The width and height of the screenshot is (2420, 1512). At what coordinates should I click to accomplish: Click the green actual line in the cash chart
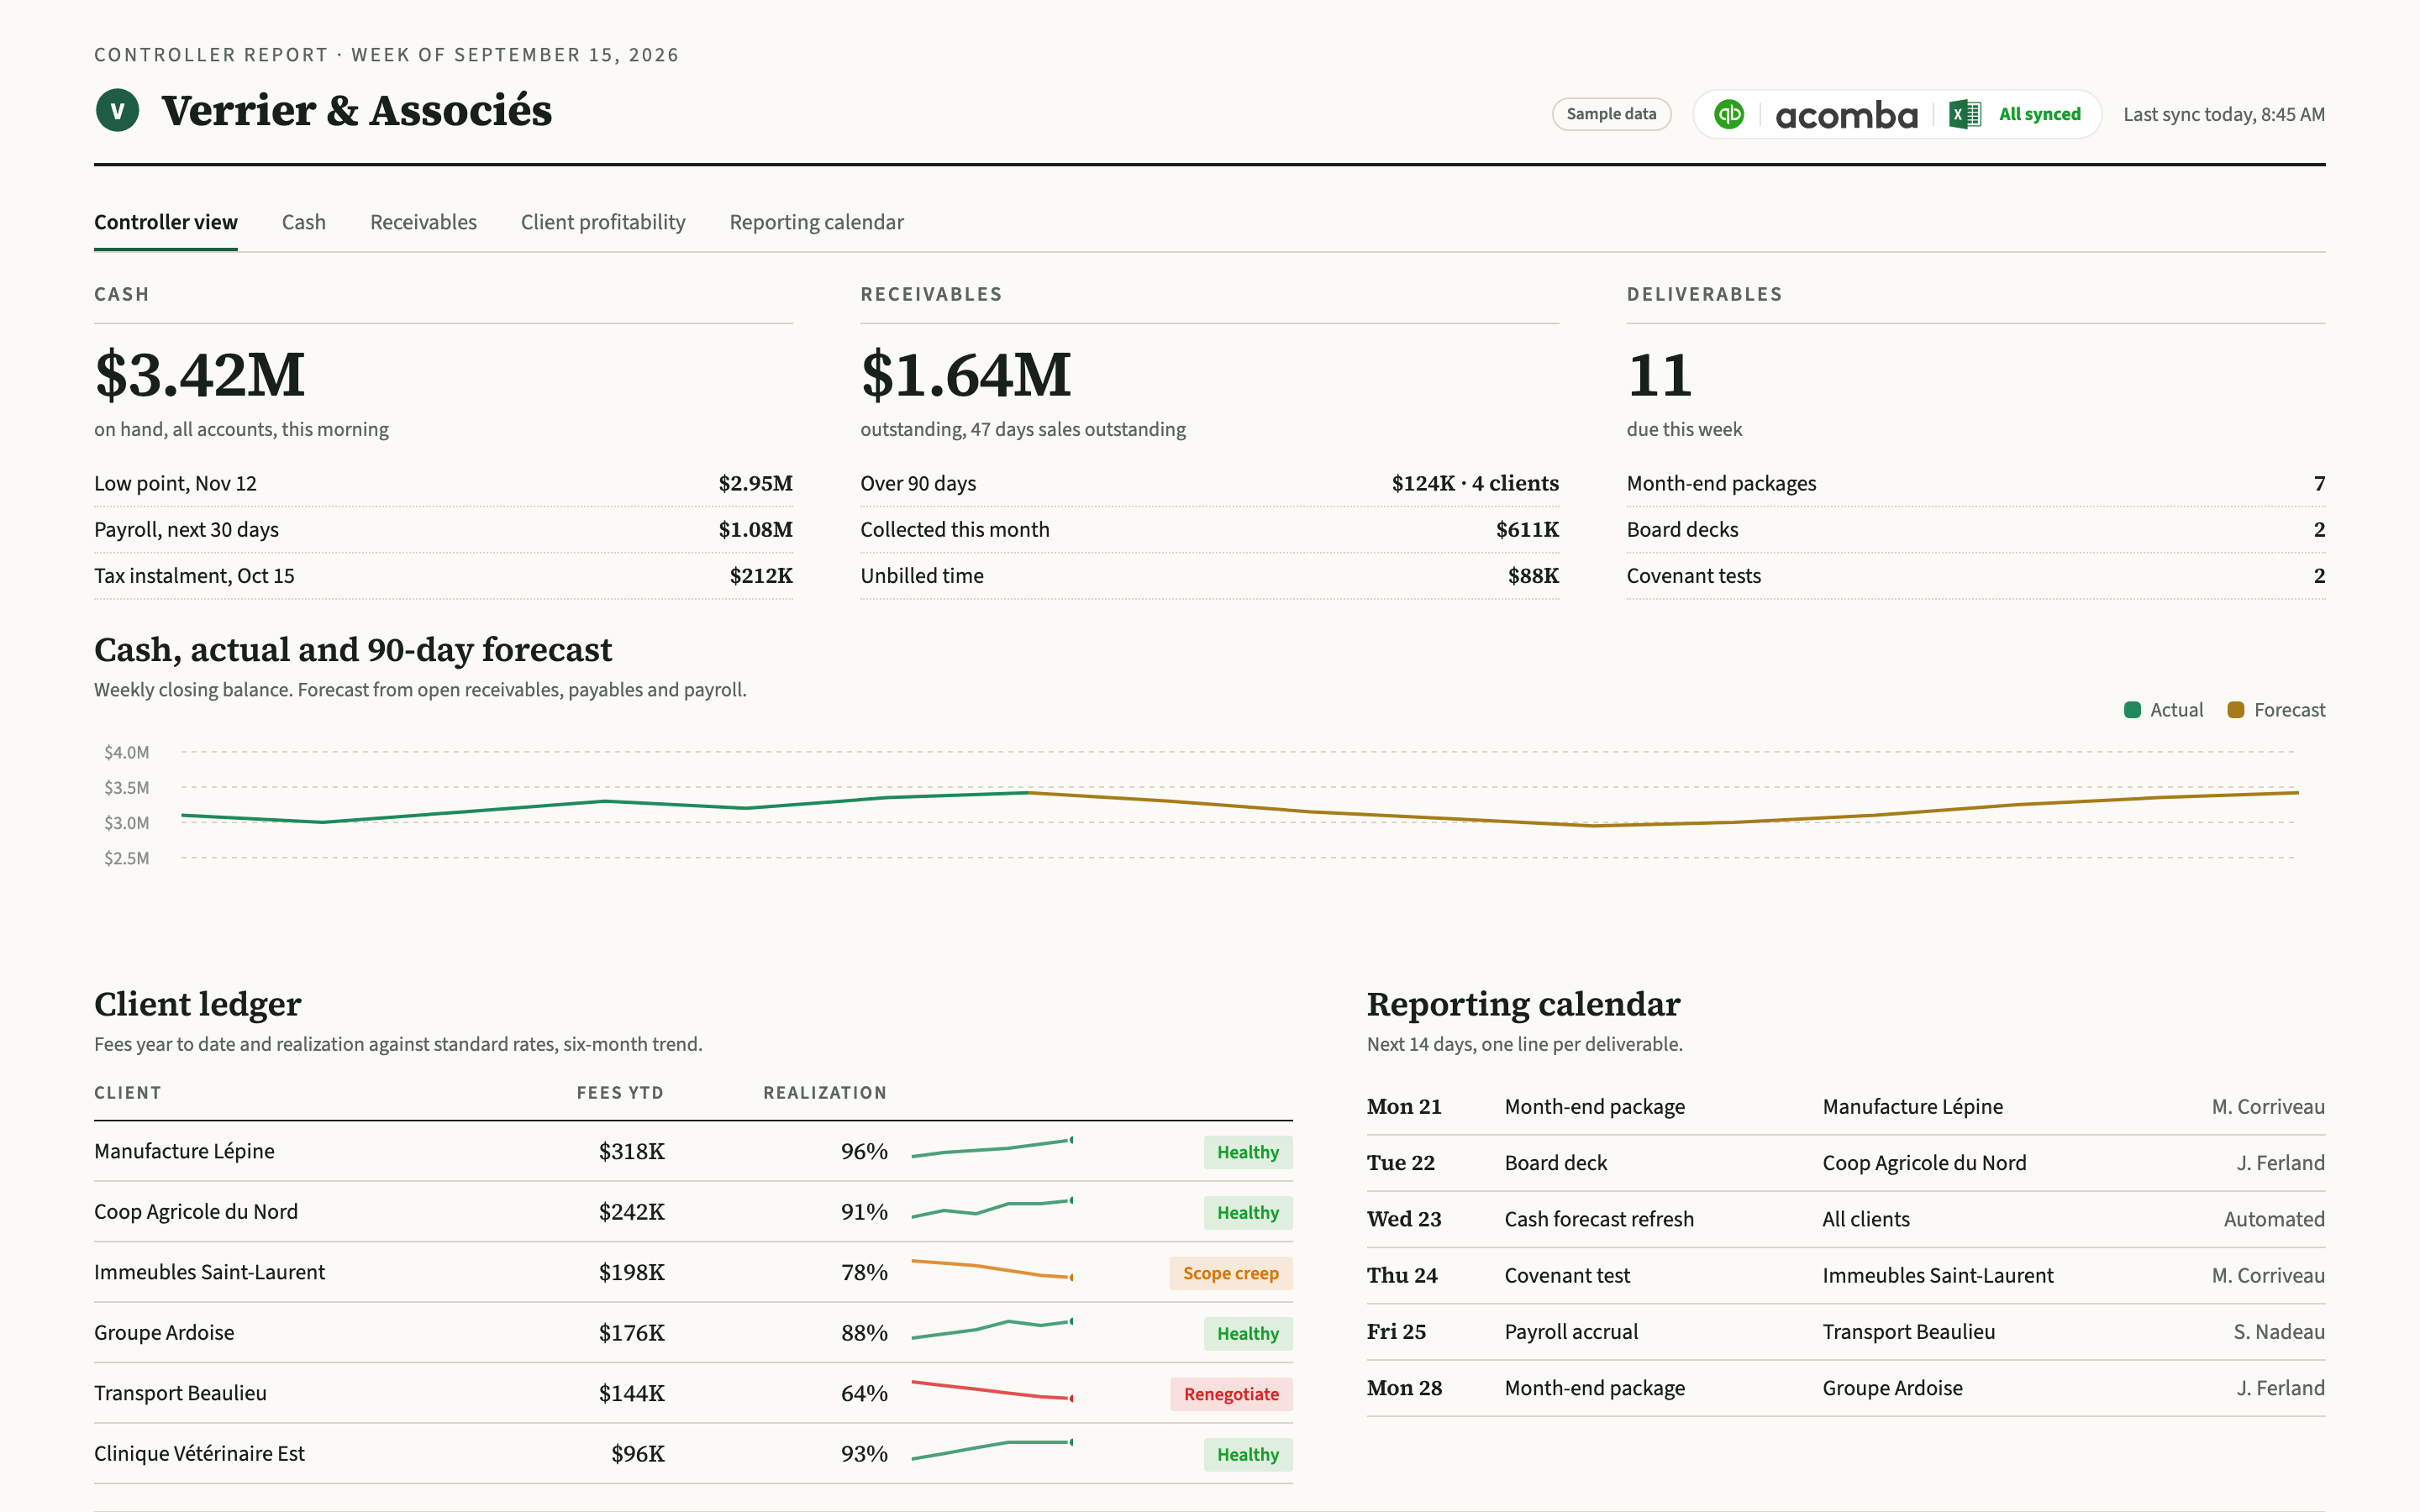coord(605,807)
